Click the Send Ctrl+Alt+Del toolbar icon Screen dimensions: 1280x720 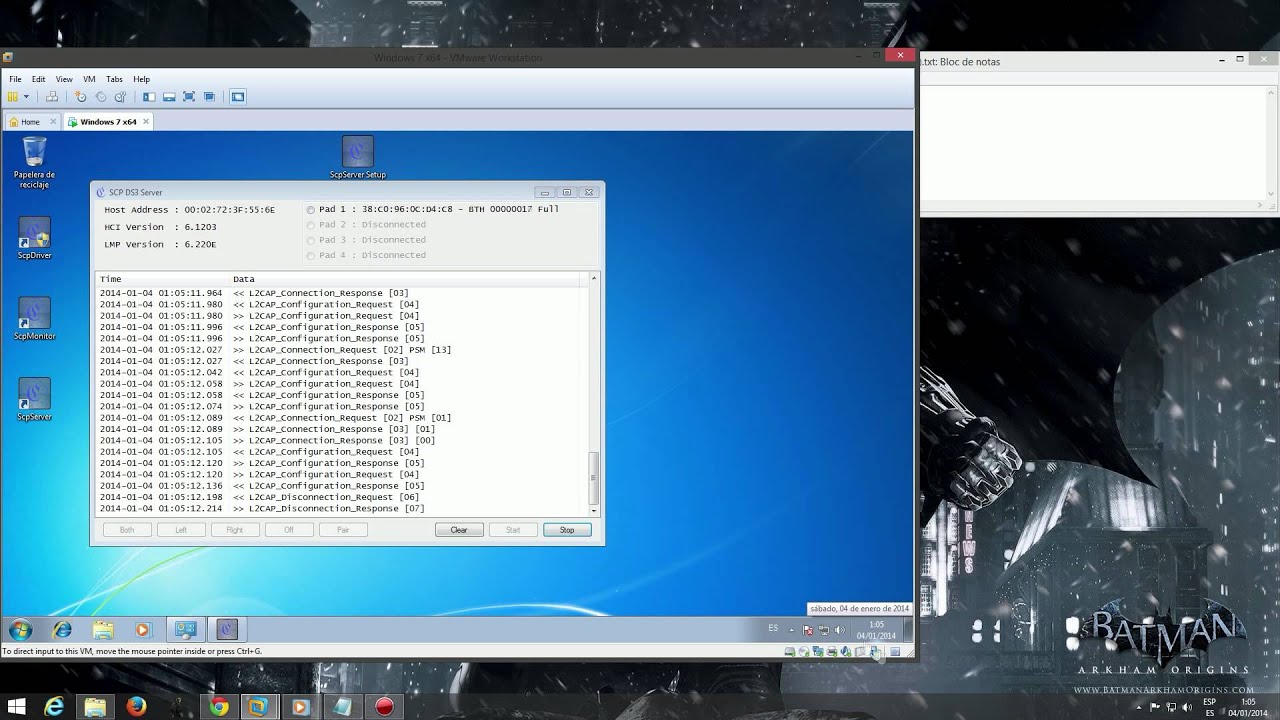tap(50, 97)
